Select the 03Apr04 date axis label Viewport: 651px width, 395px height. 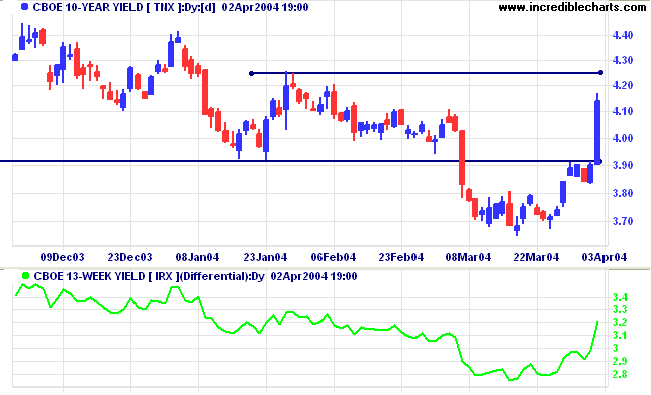(604, 258)
